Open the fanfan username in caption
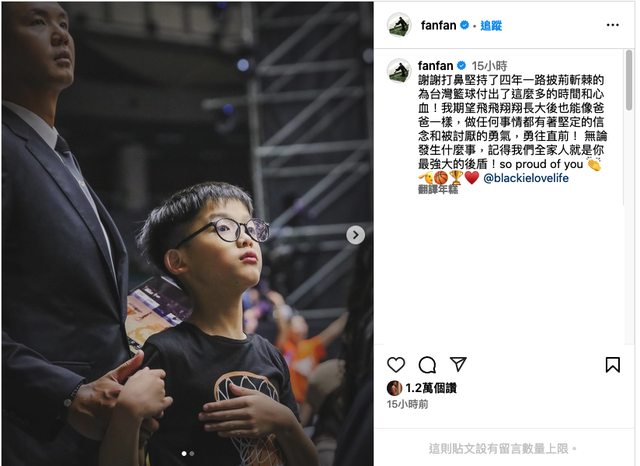This screenshot has width=640, height=466. click(436, 66)
